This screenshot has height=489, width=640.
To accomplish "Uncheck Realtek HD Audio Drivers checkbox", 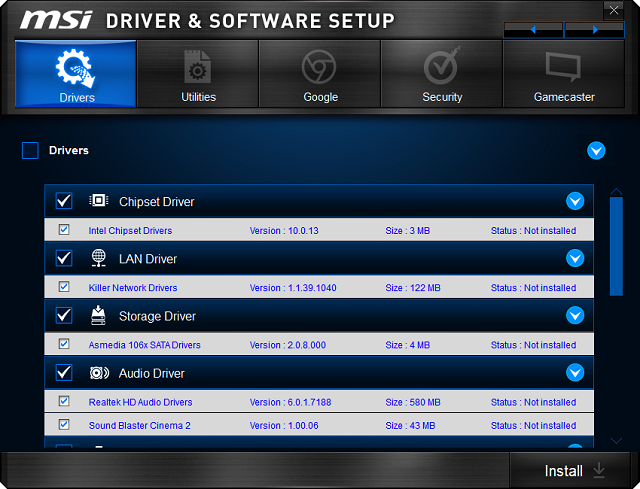I will coord(64,401).
